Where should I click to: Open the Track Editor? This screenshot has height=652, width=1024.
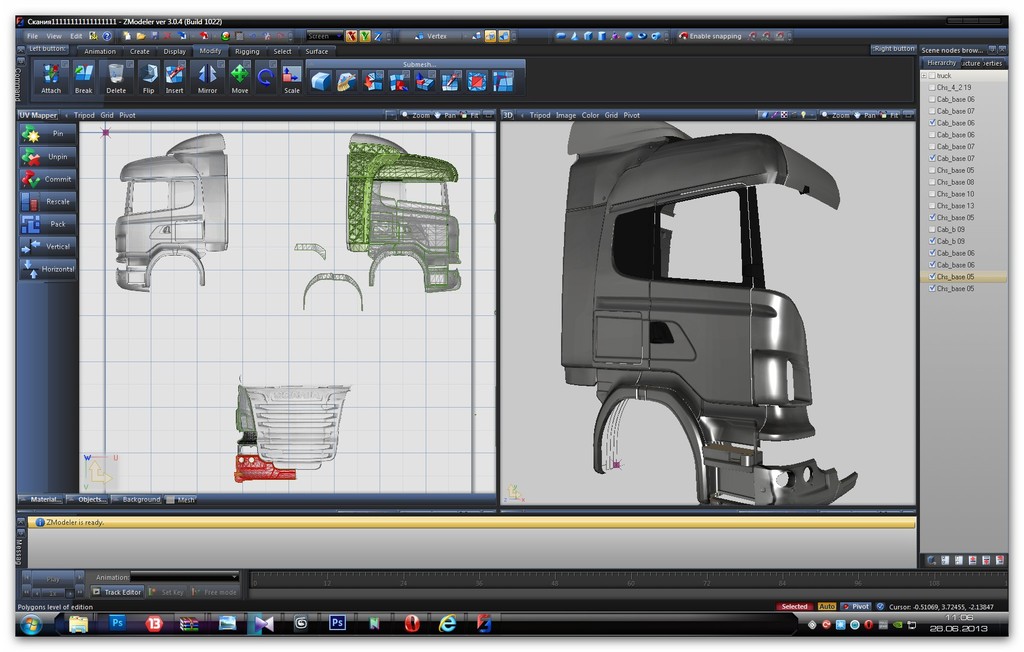[118, 592]
